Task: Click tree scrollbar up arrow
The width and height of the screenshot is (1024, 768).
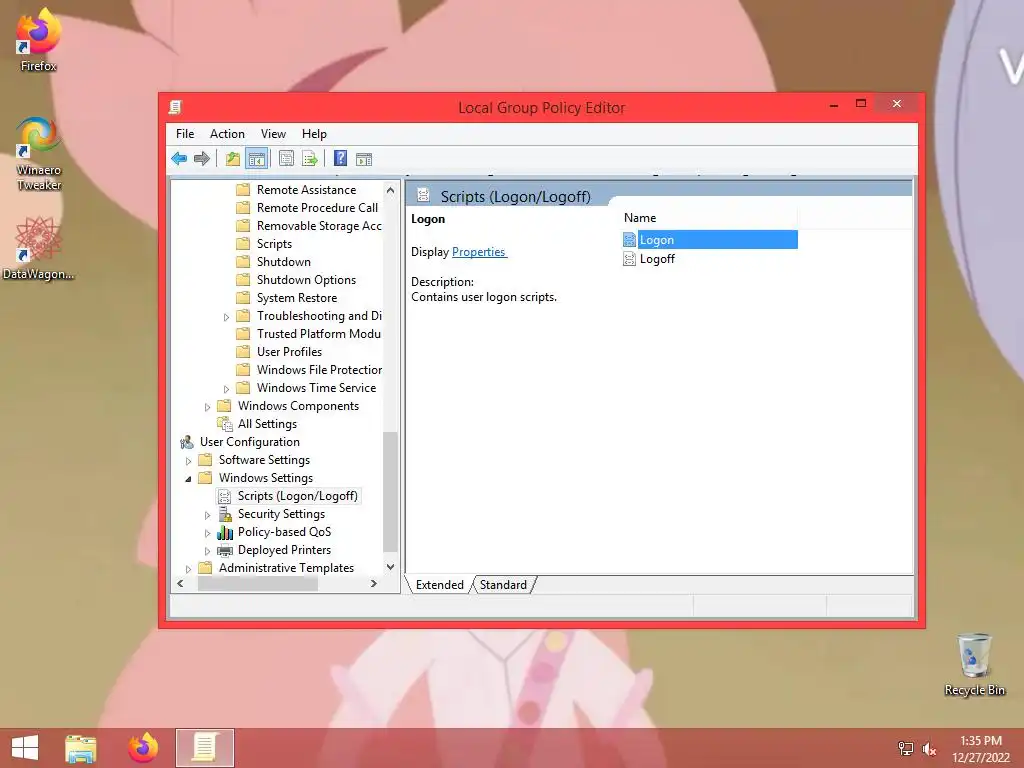Action: [391, 190]
